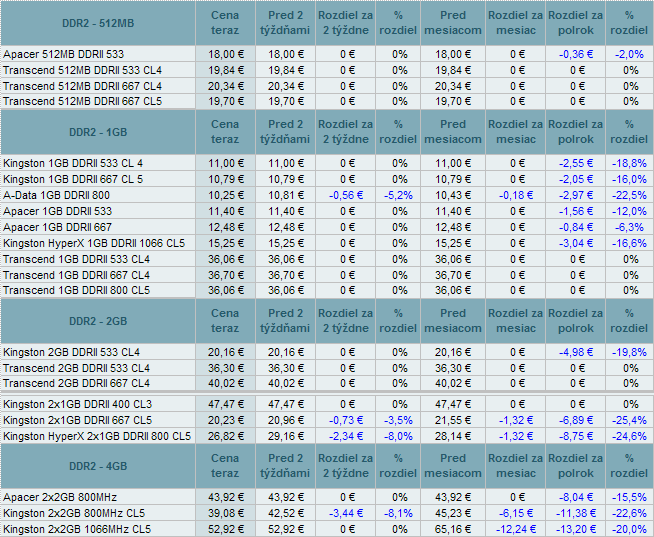The width and height of the screenshot is (654, 537).
Task: Select 'Kingston HyperX 1GB DDRII 1066 CL5' name
Action: point(94,243)
